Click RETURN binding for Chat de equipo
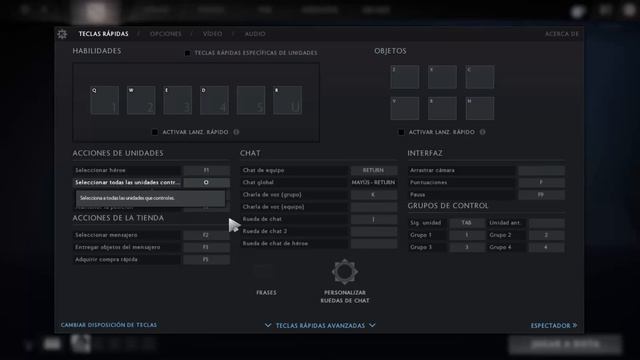Viewport: 640px width, 360px height. click(373, 170)
